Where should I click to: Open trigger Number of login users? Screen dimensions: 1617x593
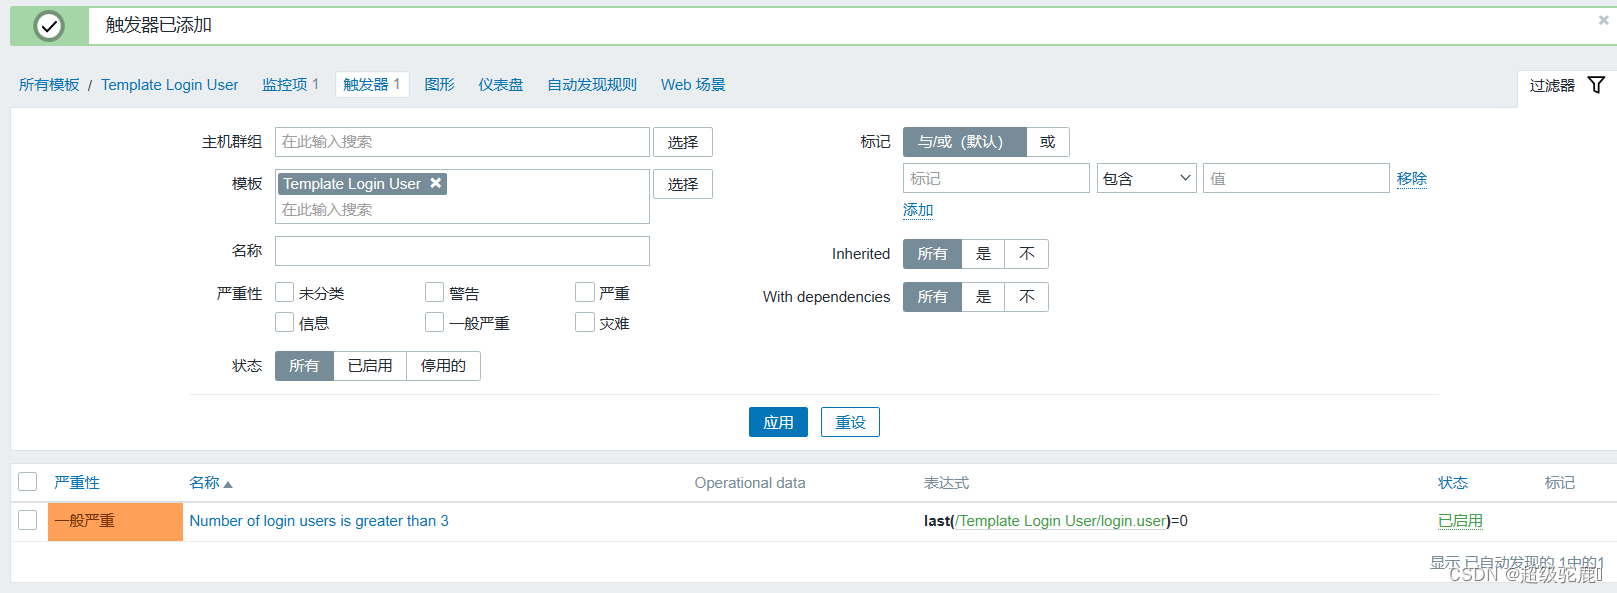319,520
